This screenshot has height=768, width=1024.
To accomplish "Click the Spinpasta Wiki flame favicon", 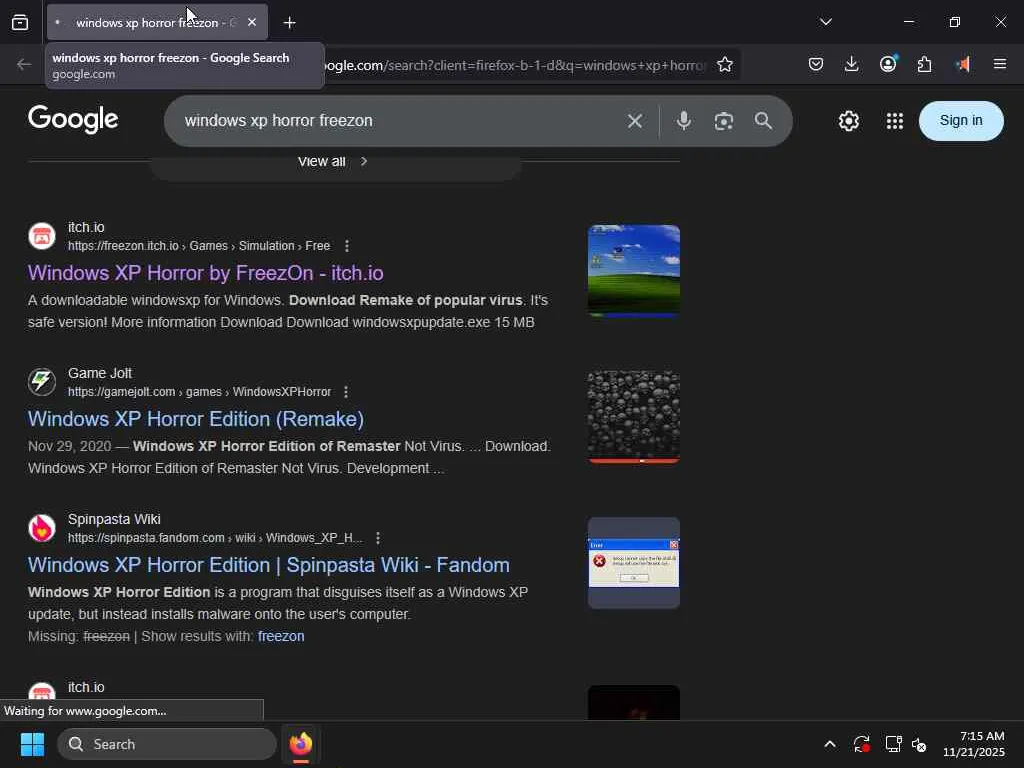I will (42, 528).
